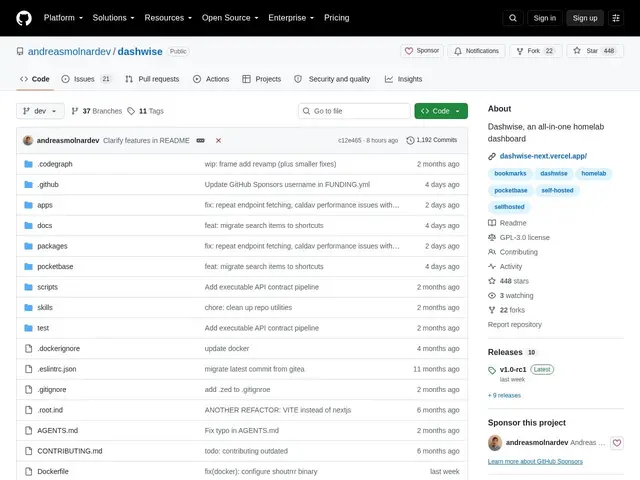Star the dashwise repository

point(595,51)
